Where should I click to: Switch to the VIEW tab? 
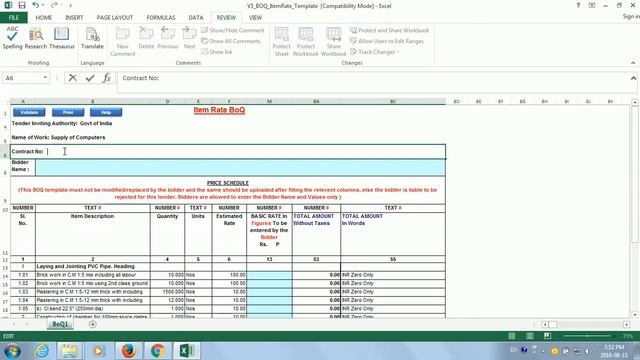pos(255,18)
